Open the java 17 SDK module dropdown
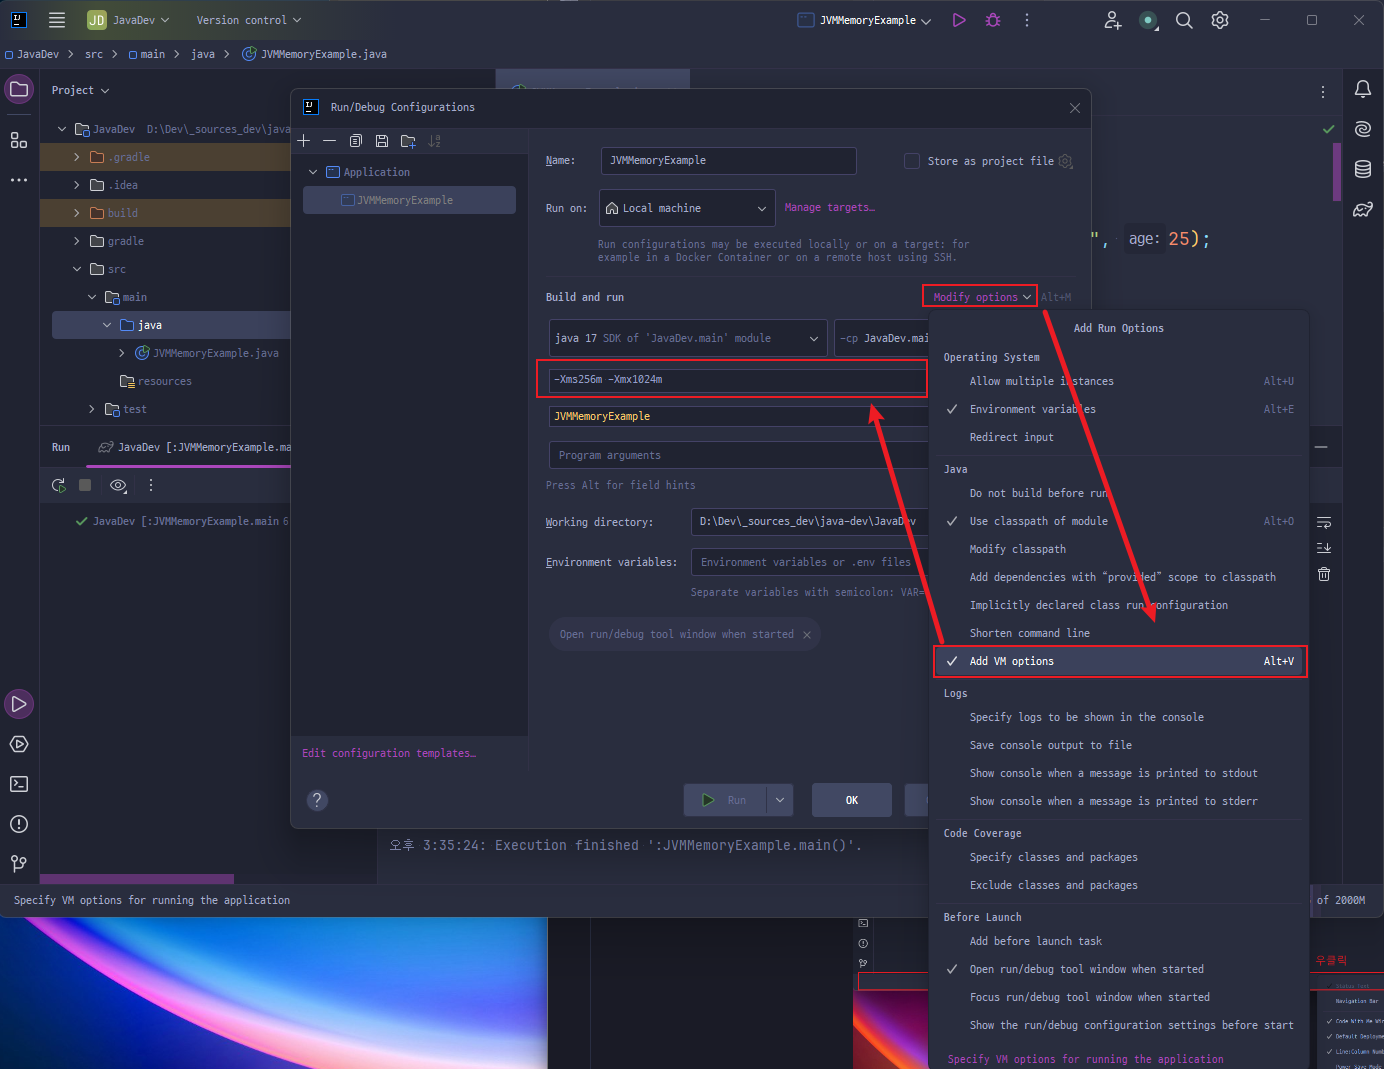 click(x=688, y=338)
